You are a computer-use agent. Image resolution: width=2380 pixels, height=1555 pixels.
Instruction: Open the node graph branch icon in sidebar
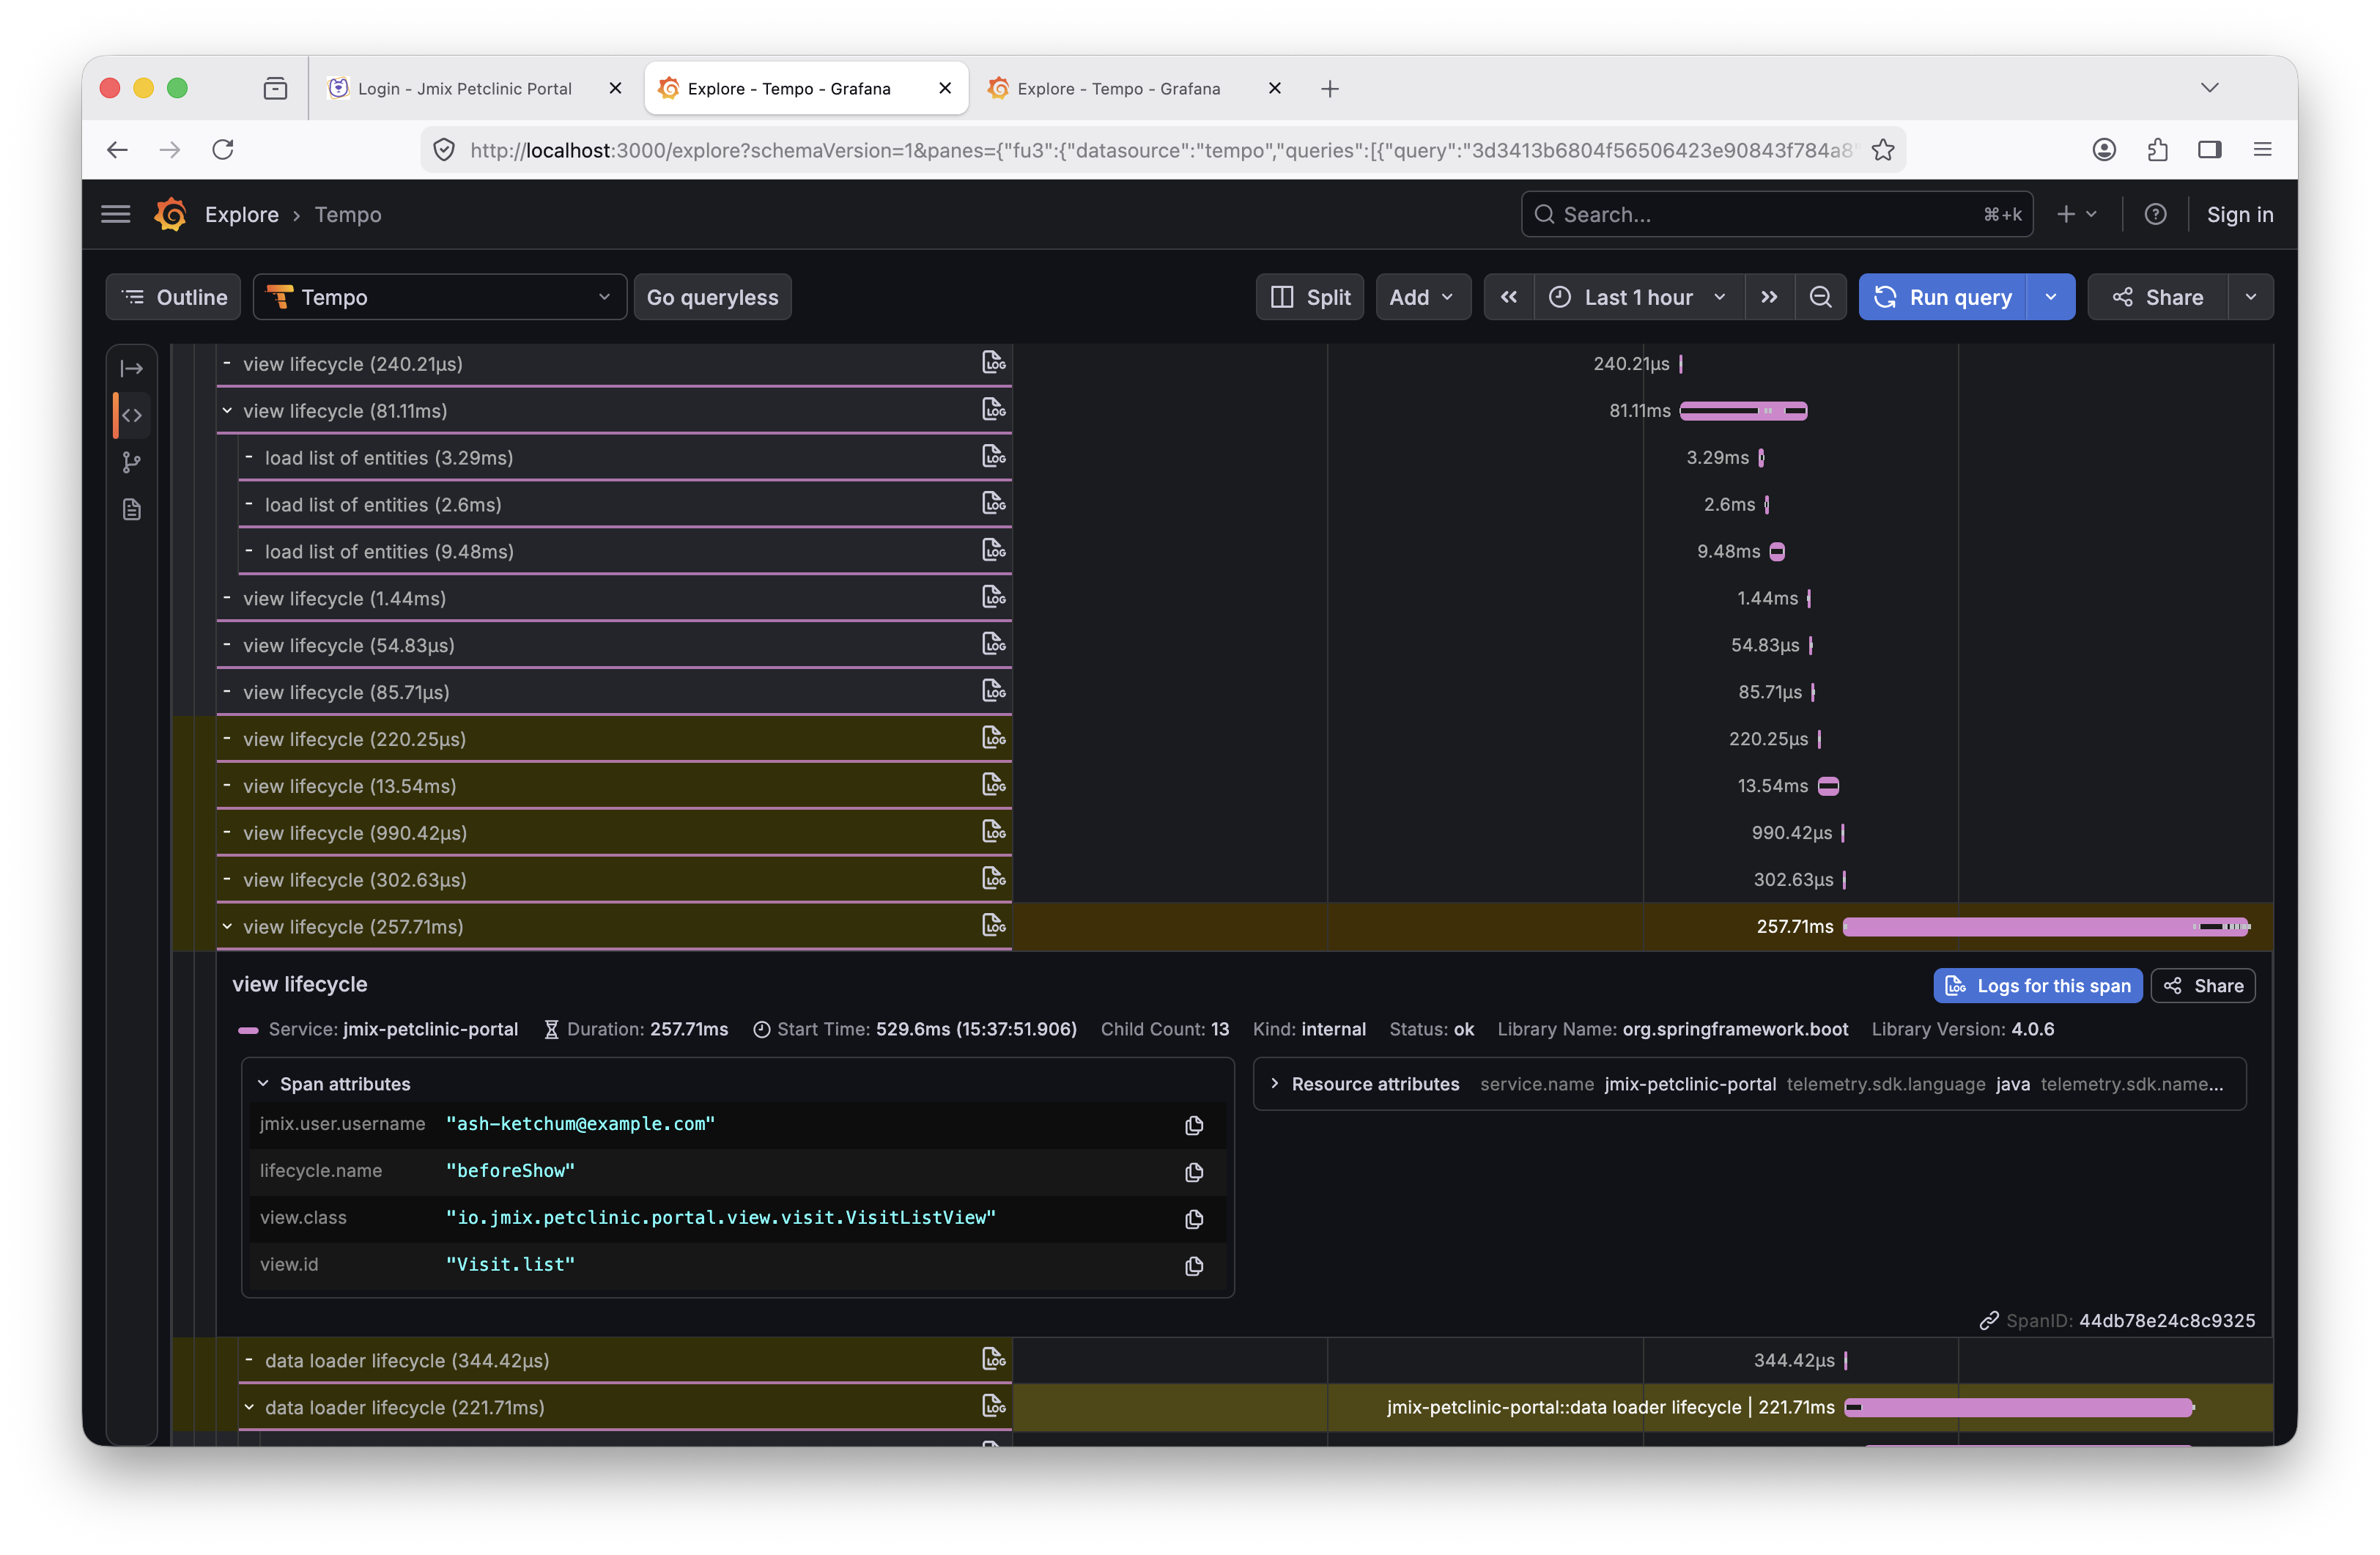[132, 462]
